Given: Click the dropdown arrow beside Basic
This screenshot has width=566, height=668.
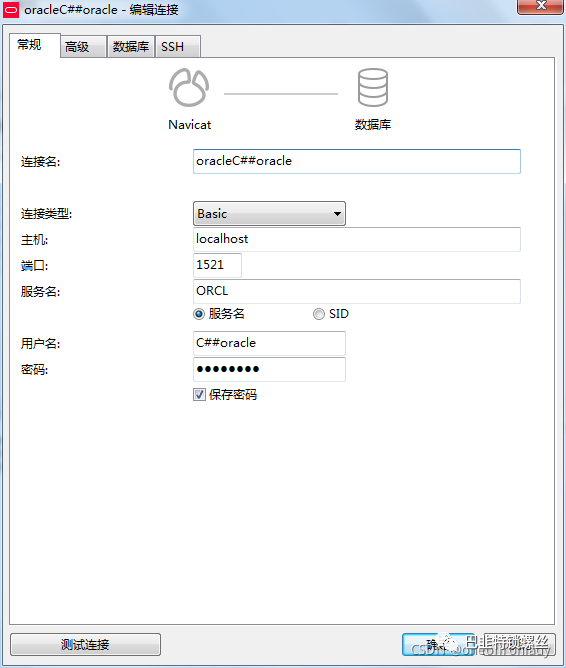Looking at the screenshot, I should [337, 213].
